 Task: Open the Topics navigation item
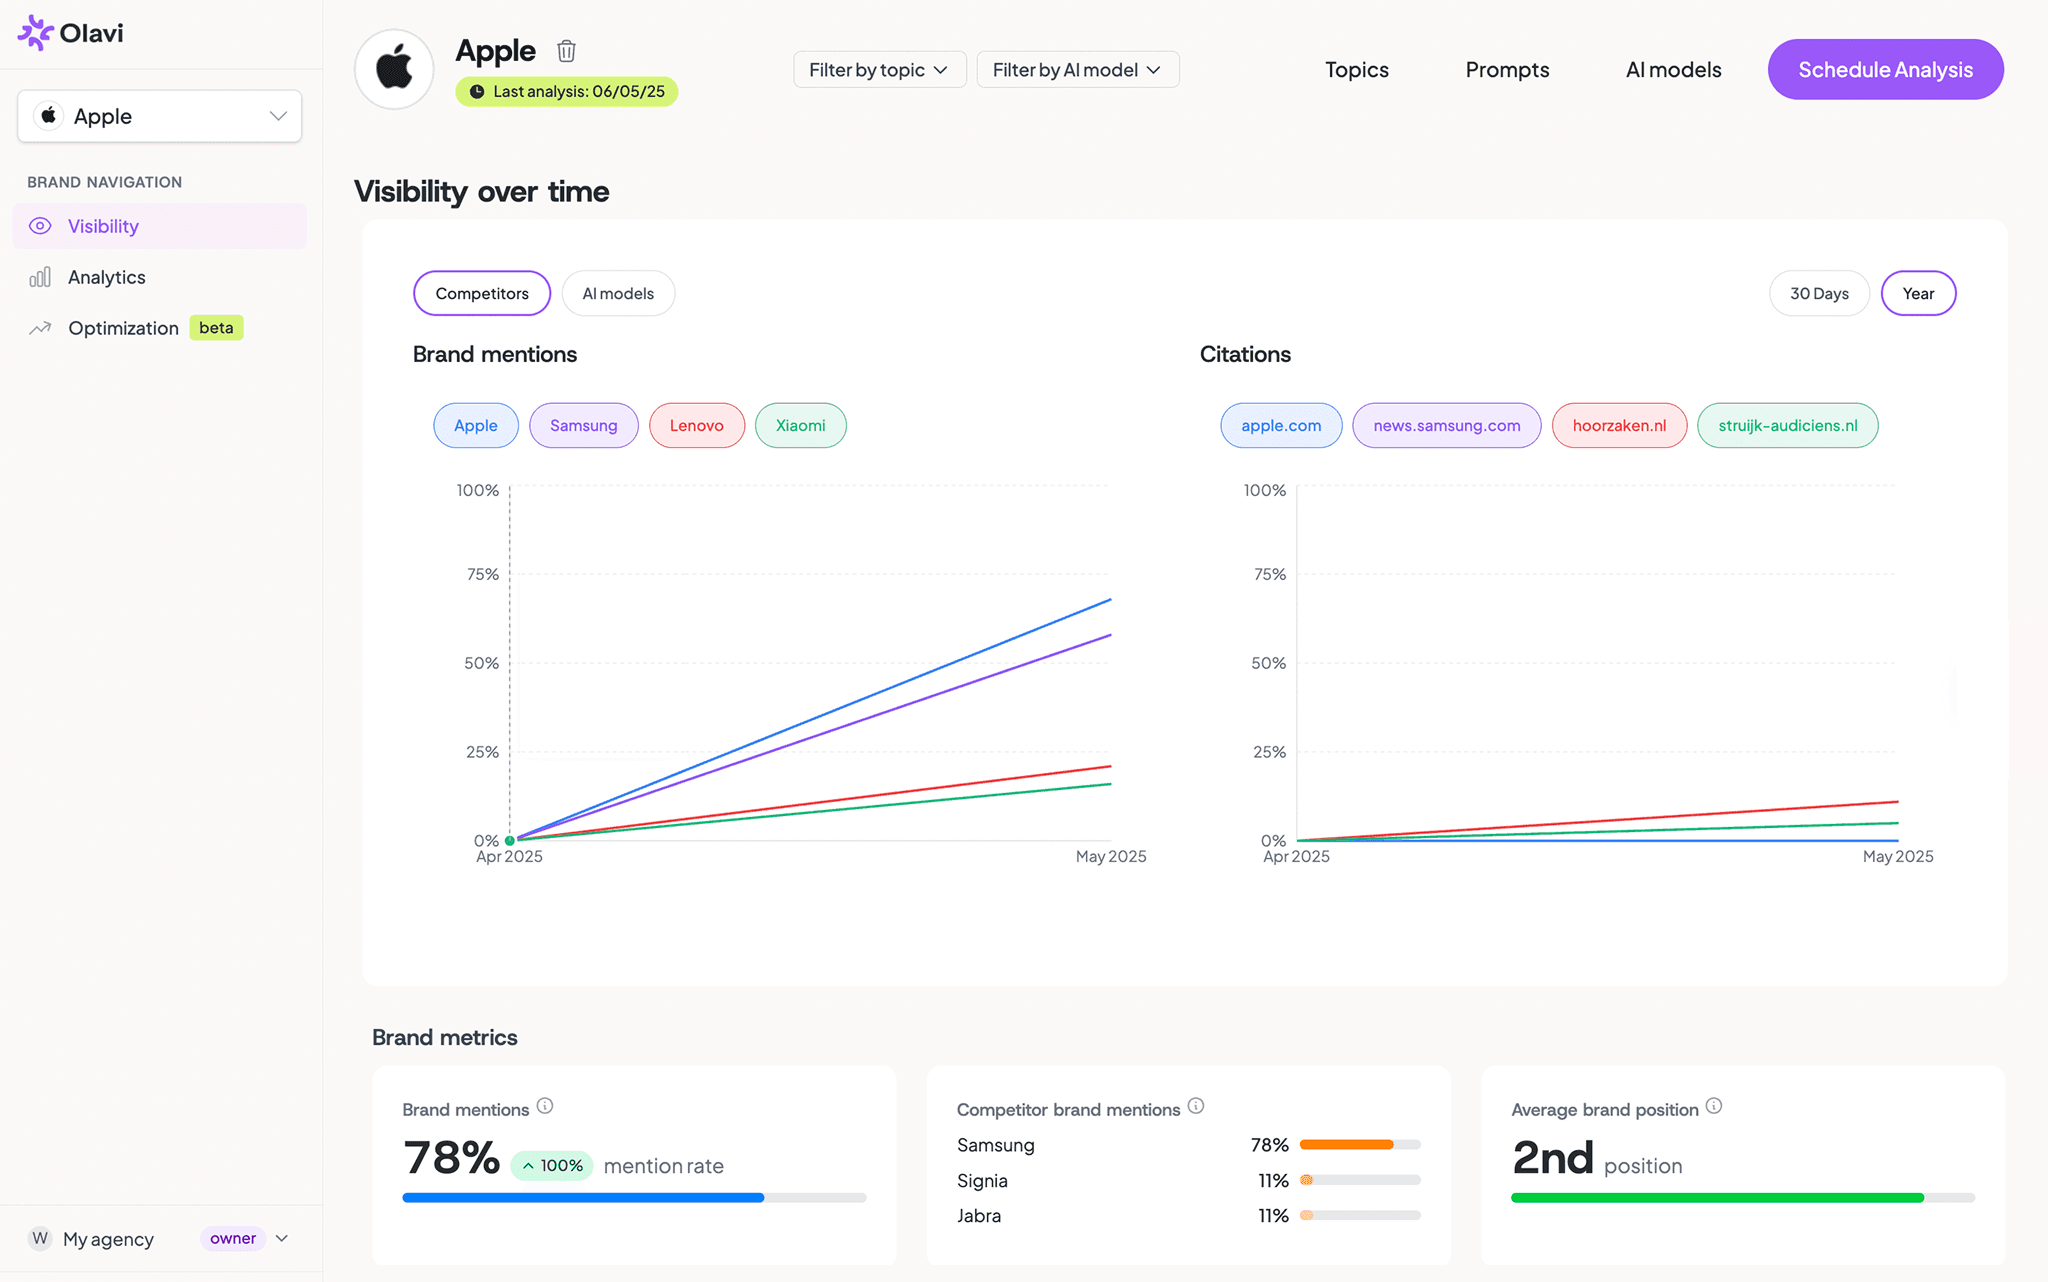tap(1356, 69)
